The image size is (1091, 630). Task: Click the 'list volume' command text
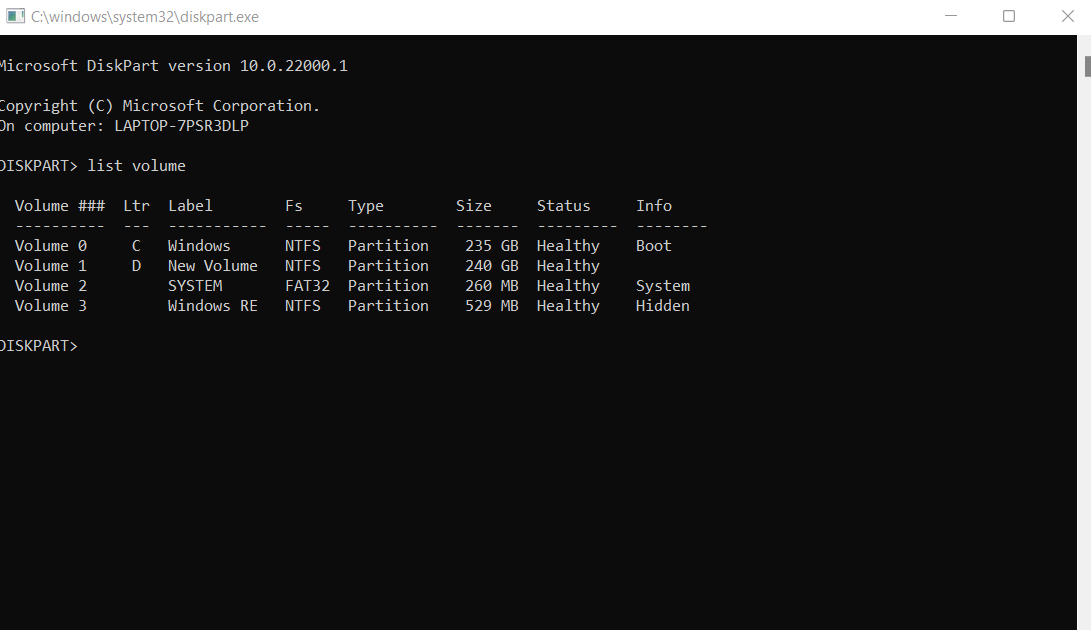136,166
